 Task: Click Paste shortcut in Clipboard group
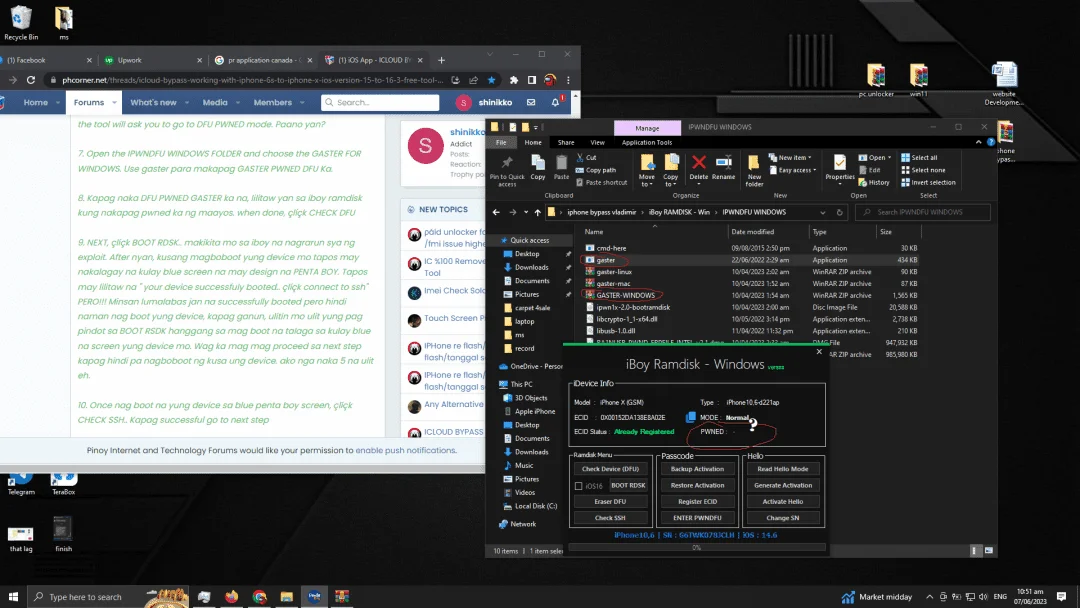(601, 182)
